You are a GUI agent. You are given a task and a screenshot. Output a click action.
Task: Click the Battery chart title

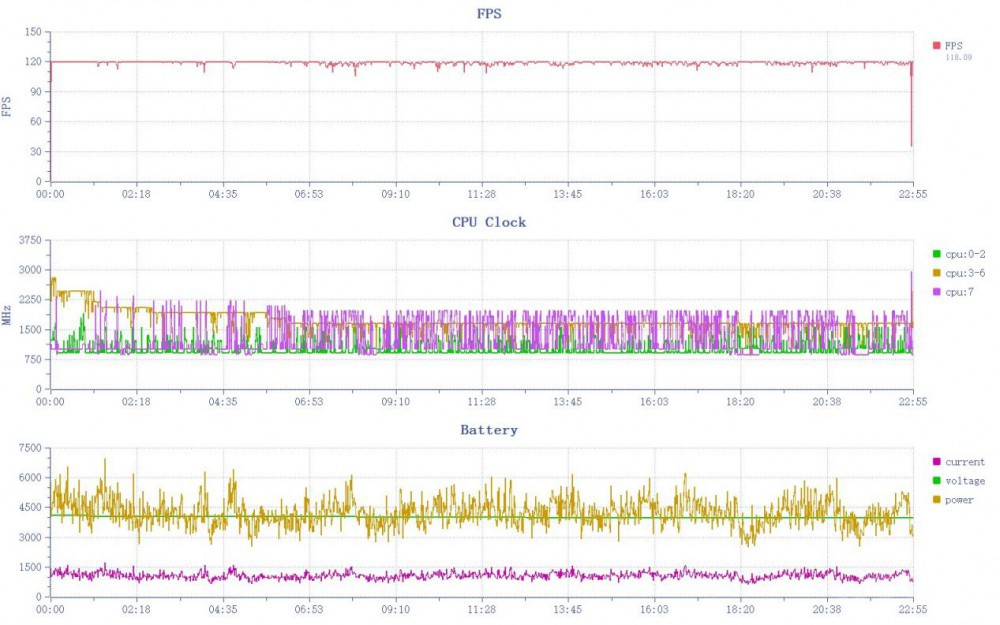point(489,430)
